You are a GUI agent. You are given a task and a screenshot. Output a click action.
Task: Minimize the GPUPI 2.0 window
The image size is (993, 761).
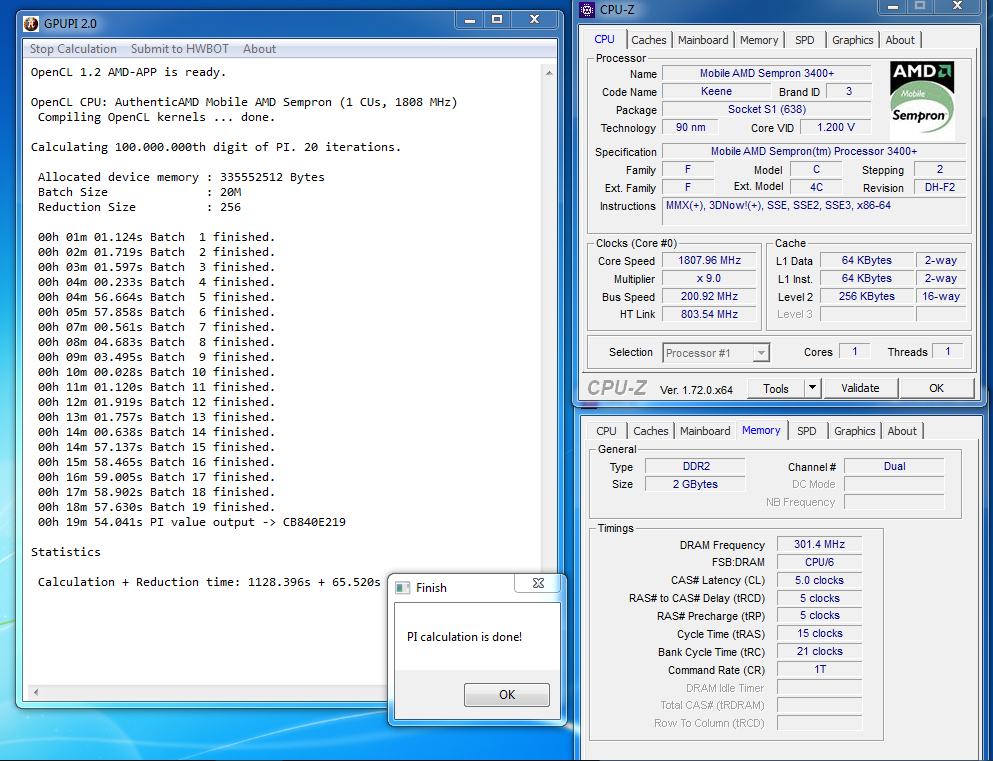[470, 20]
